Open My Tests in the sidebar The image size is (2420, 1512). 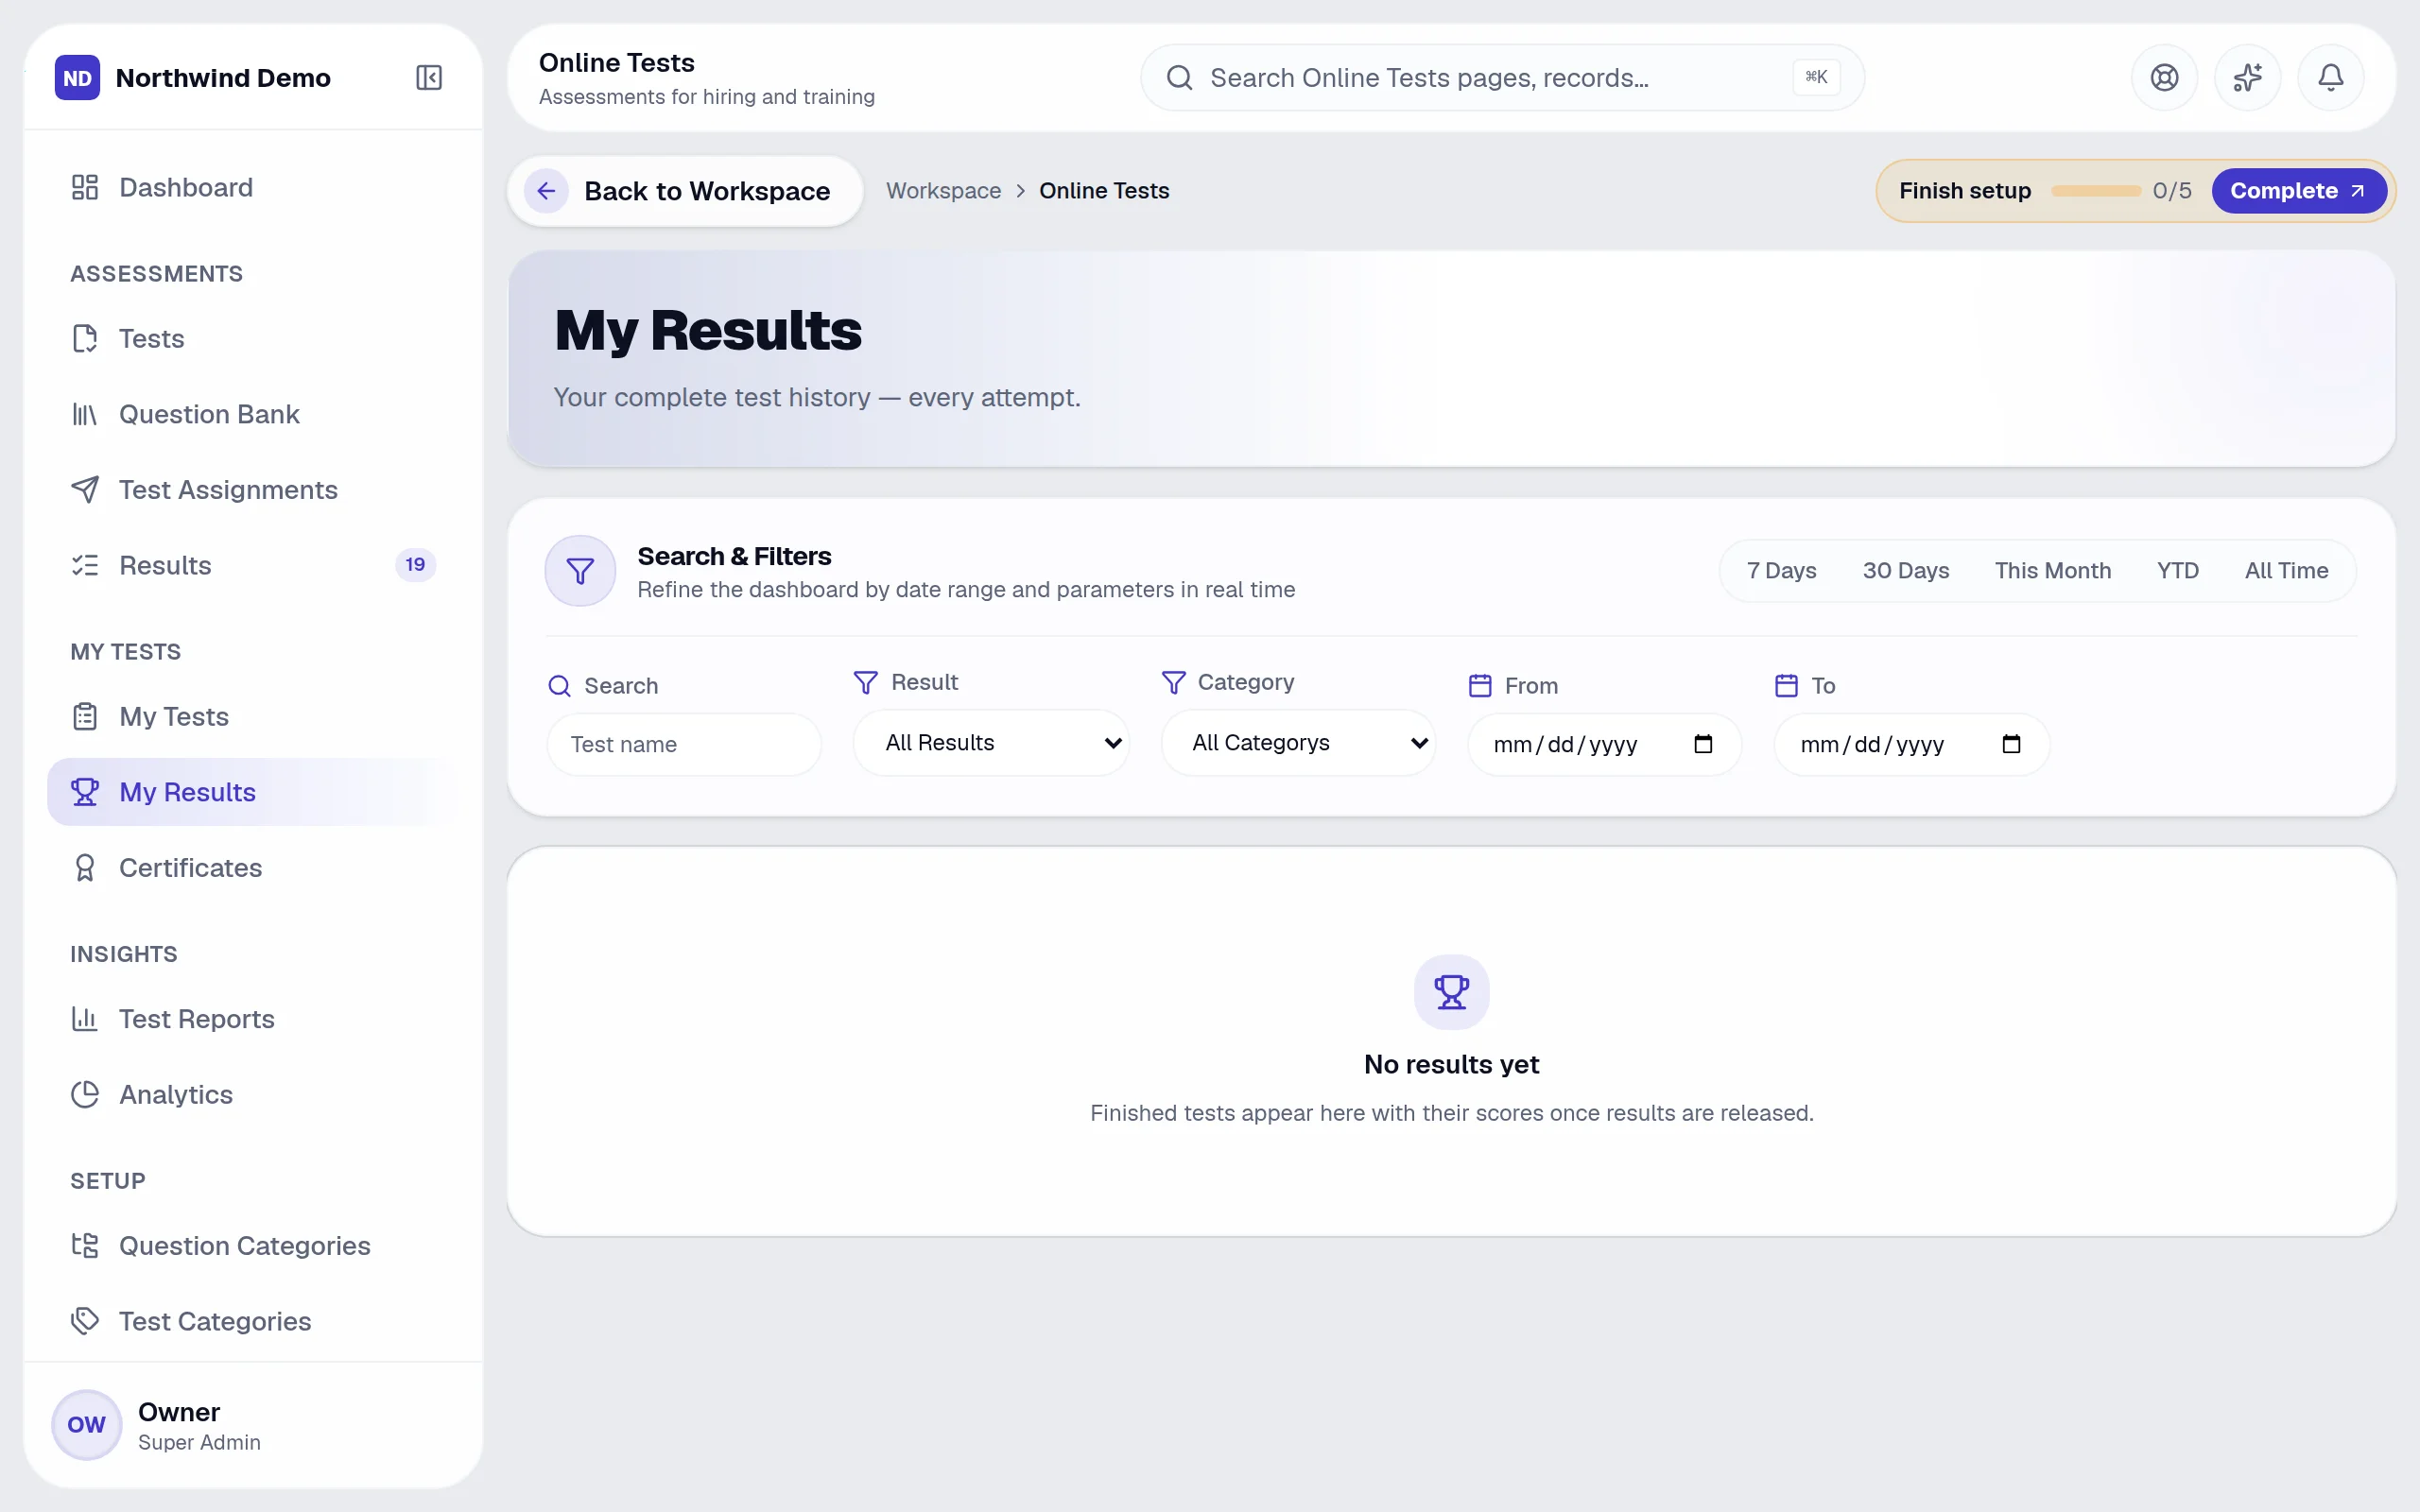pyautogui.click(x=253, y=717)
